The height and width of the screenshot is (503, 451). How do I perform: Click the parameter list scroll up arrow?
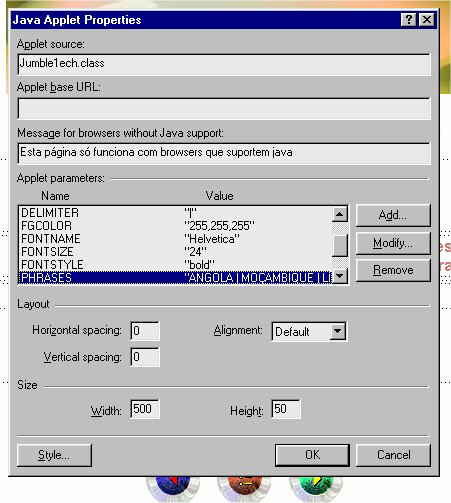point(340,214)
